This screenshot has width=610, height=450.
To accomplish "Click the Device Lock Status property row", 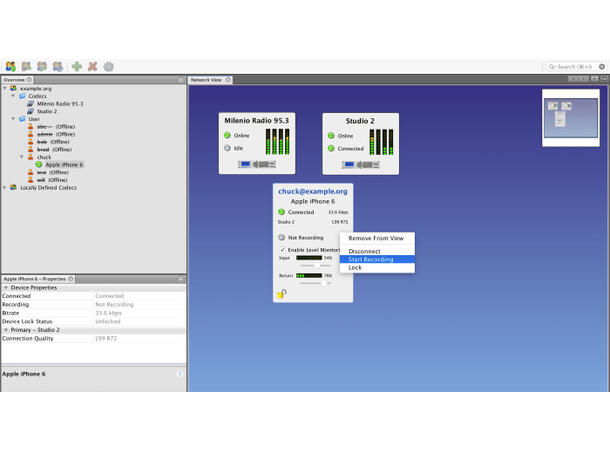I will (93, 322).
